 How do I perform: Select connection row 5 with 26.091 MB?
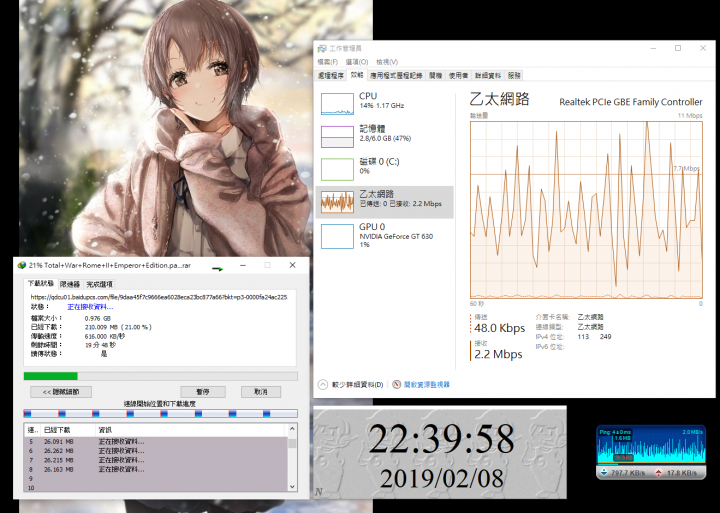point(156,442)
